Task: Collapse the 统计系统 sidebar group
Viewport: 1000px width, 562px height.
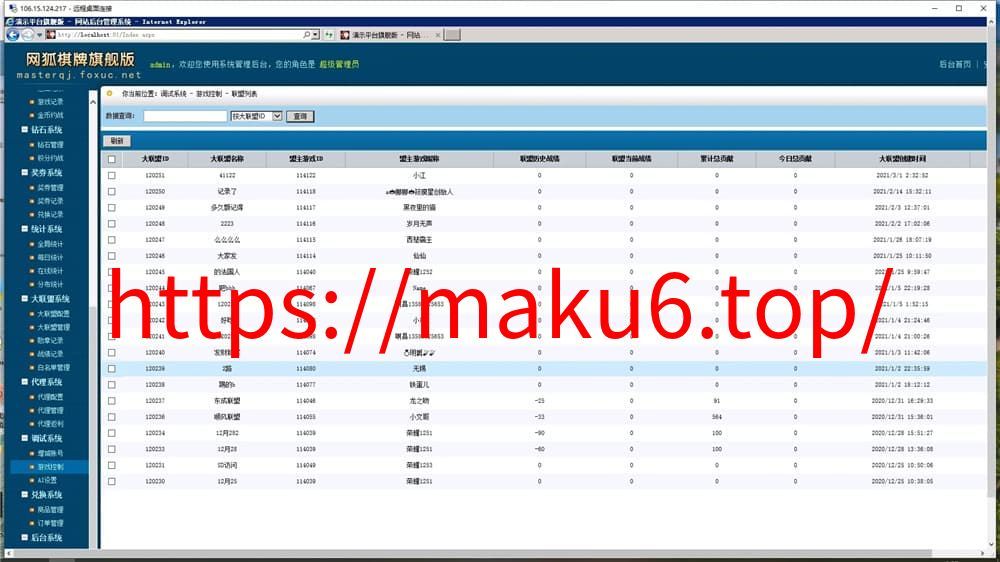Action: [24, 228]
